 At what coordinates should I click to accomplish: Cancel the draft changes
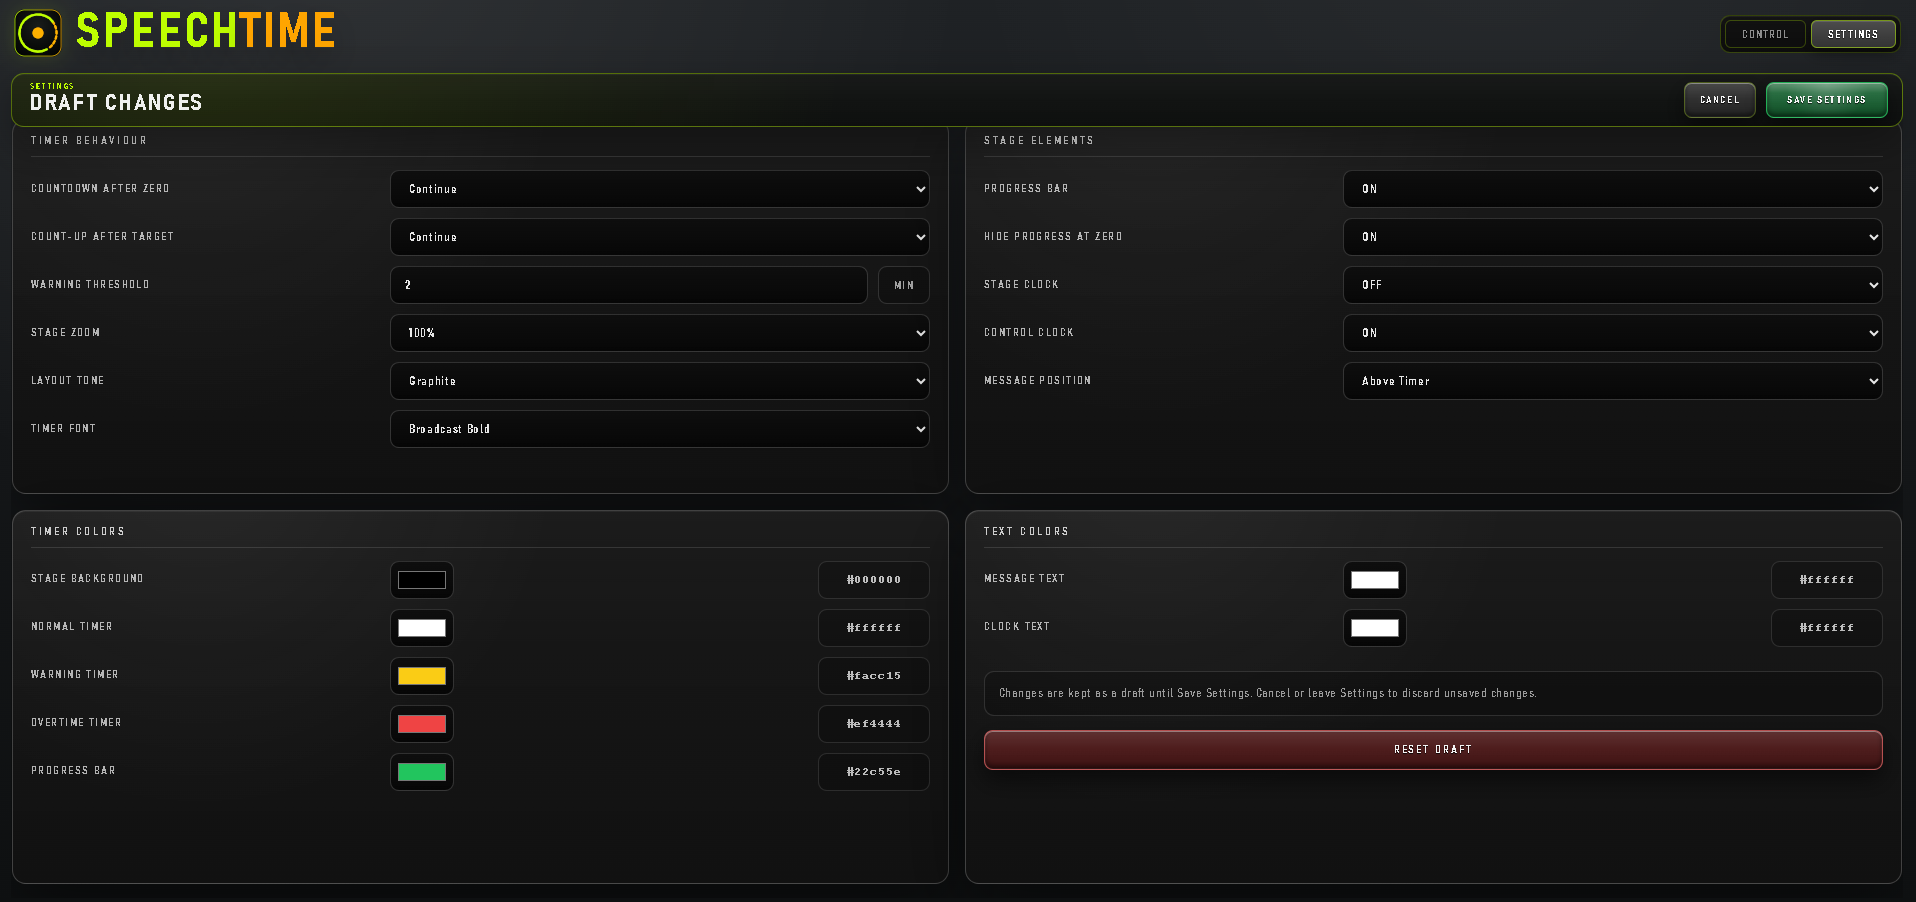pos(1719,100)
